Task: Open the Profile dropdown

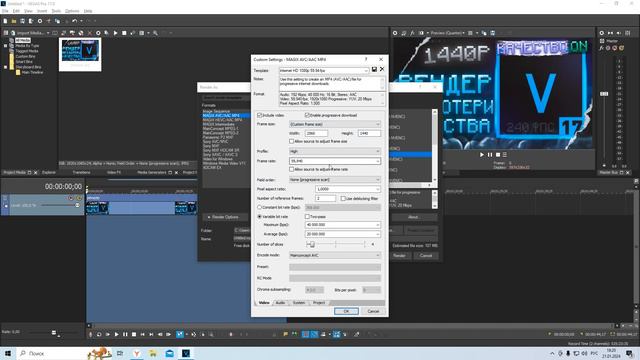Action: point(335,151)
